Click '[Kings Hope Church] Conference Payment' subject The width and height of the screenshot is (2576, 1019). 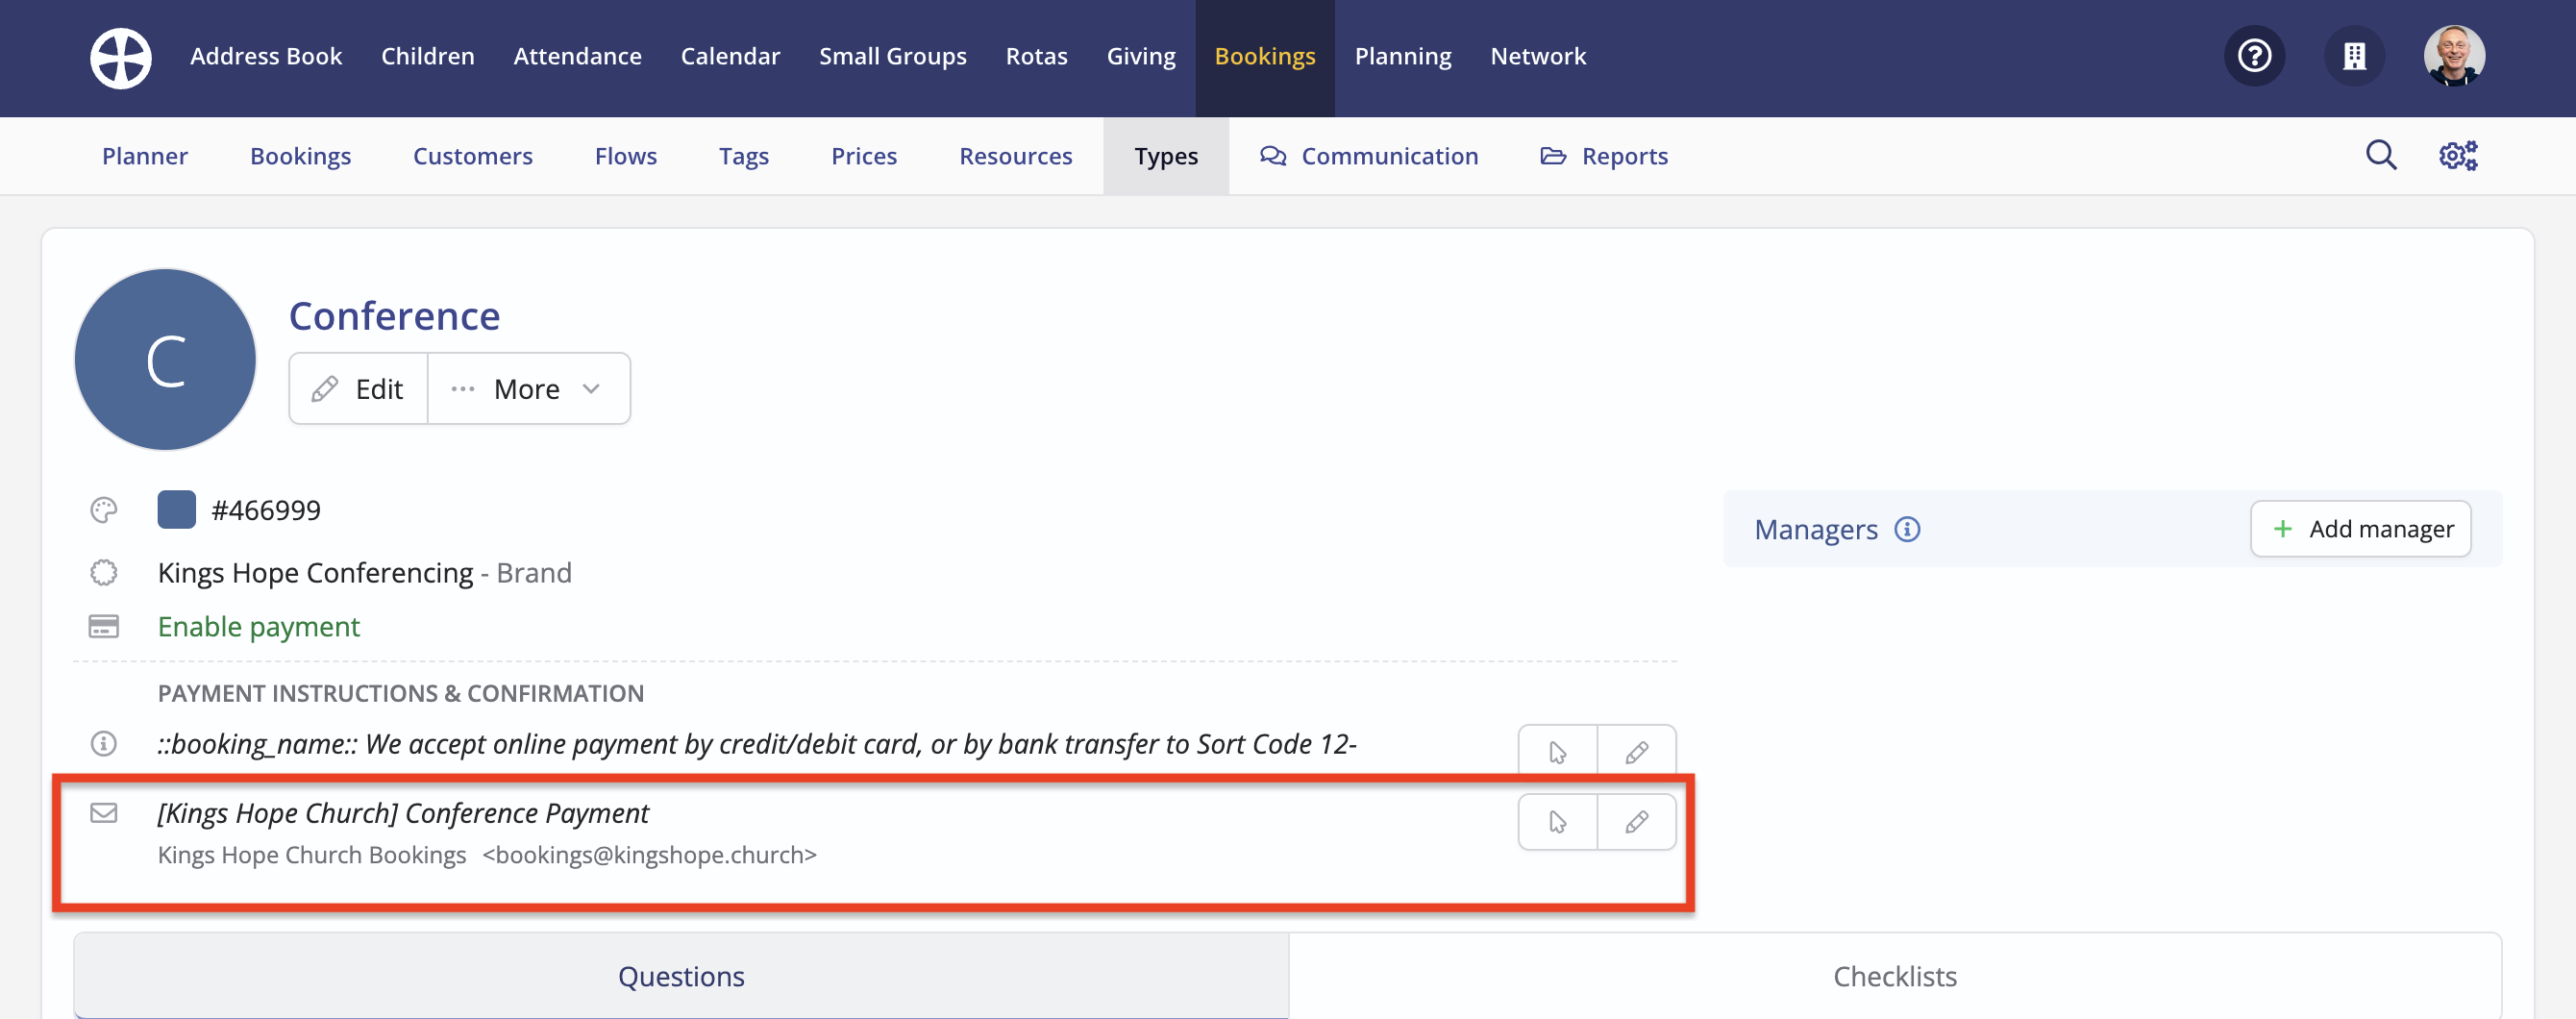[403, 813]
